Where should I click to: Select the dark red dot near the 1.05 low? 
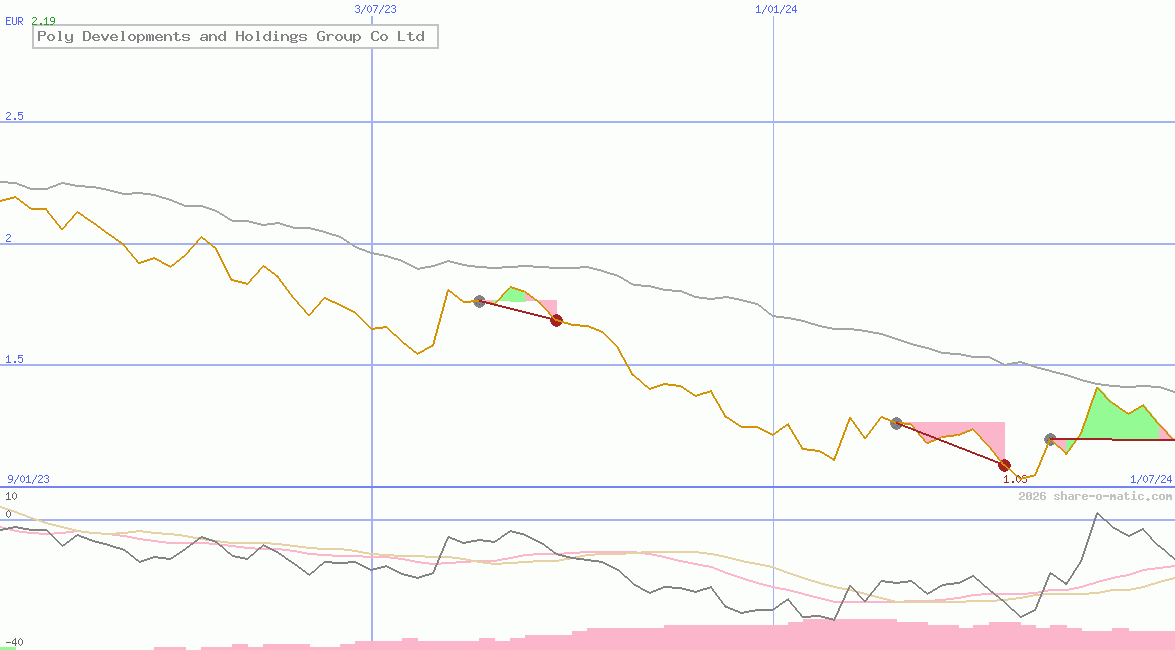1004,464
